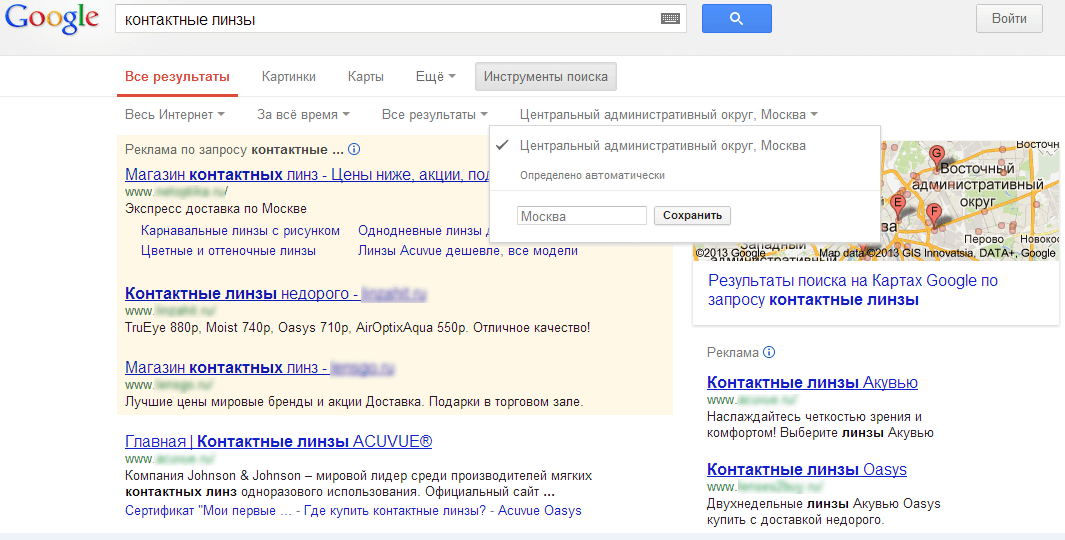Toggle location dropdown 'Центральный административный округ'
The height and width of the screenshot is (540, 1065).
click(x=668, y=115)
